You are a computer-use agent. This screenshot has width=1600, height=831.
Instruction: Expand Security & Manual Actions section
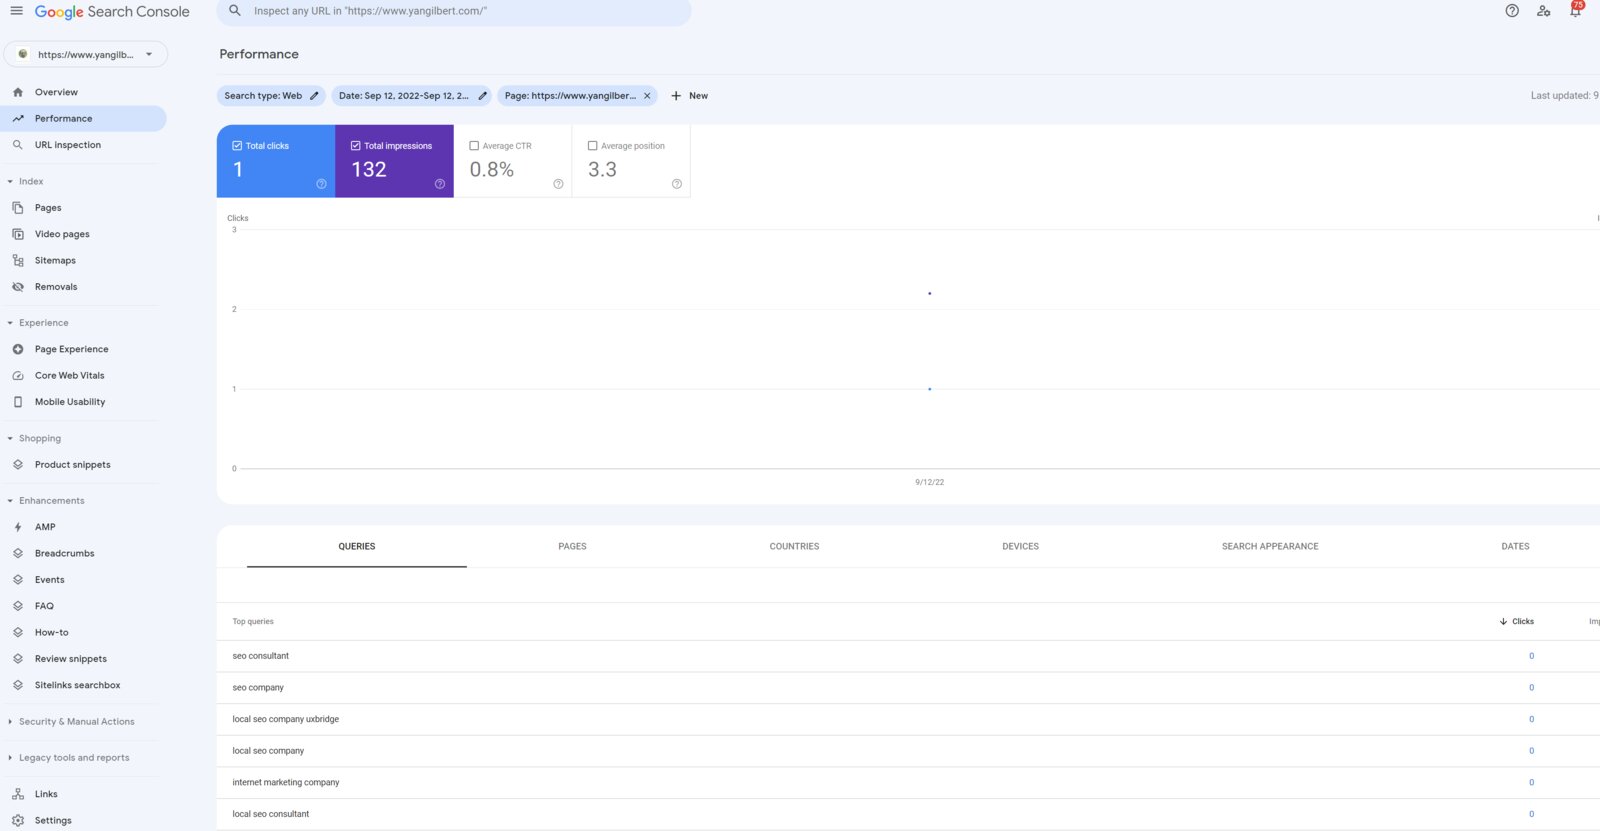pos(10,722)
